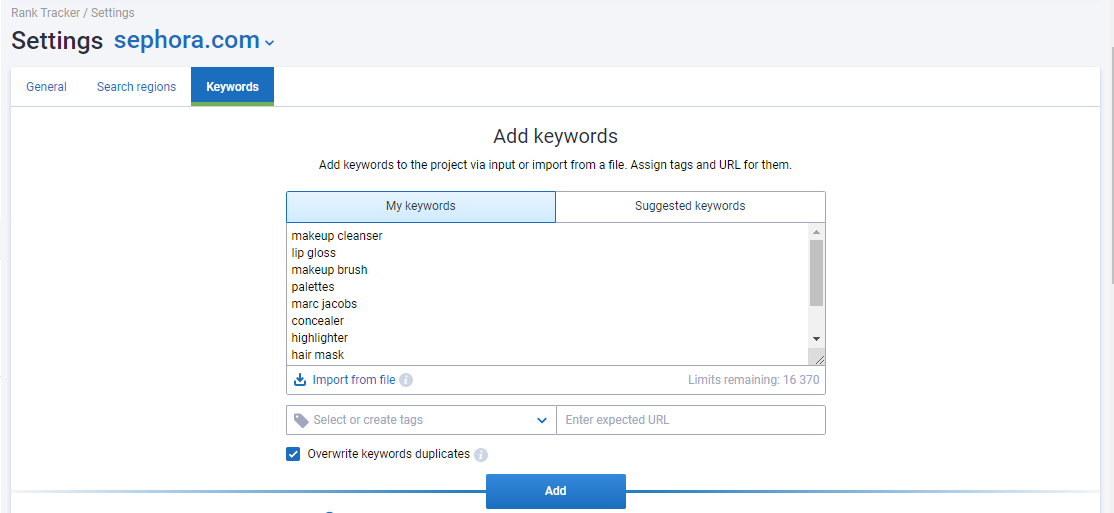The height and width of the screenshot is (513, 1114).
Task: Expand the Select or create tags dropdown
Action: tap(542, 420)
